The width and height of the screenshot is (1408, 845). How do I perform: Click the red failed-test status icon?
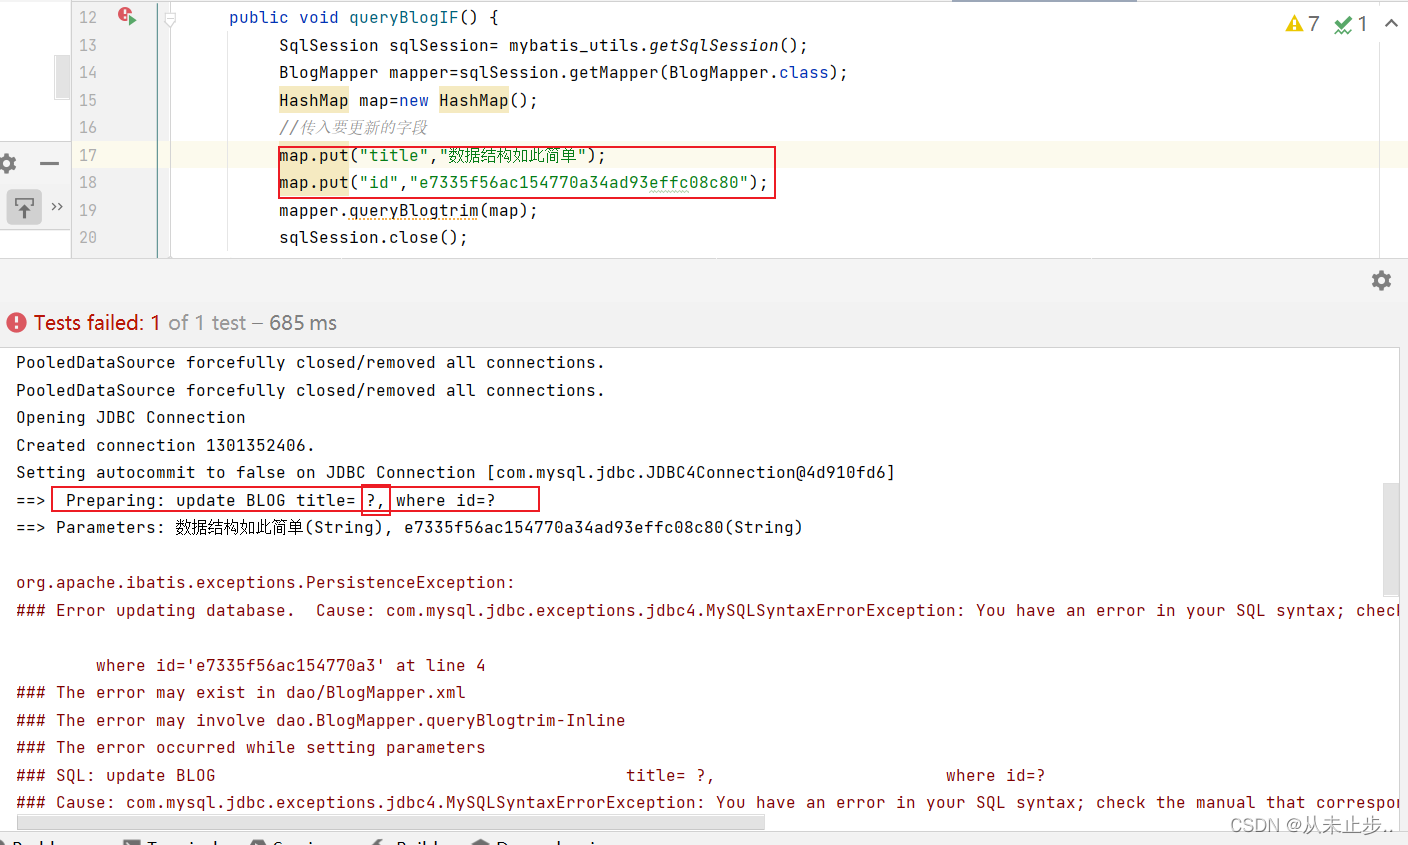(16, 322)
